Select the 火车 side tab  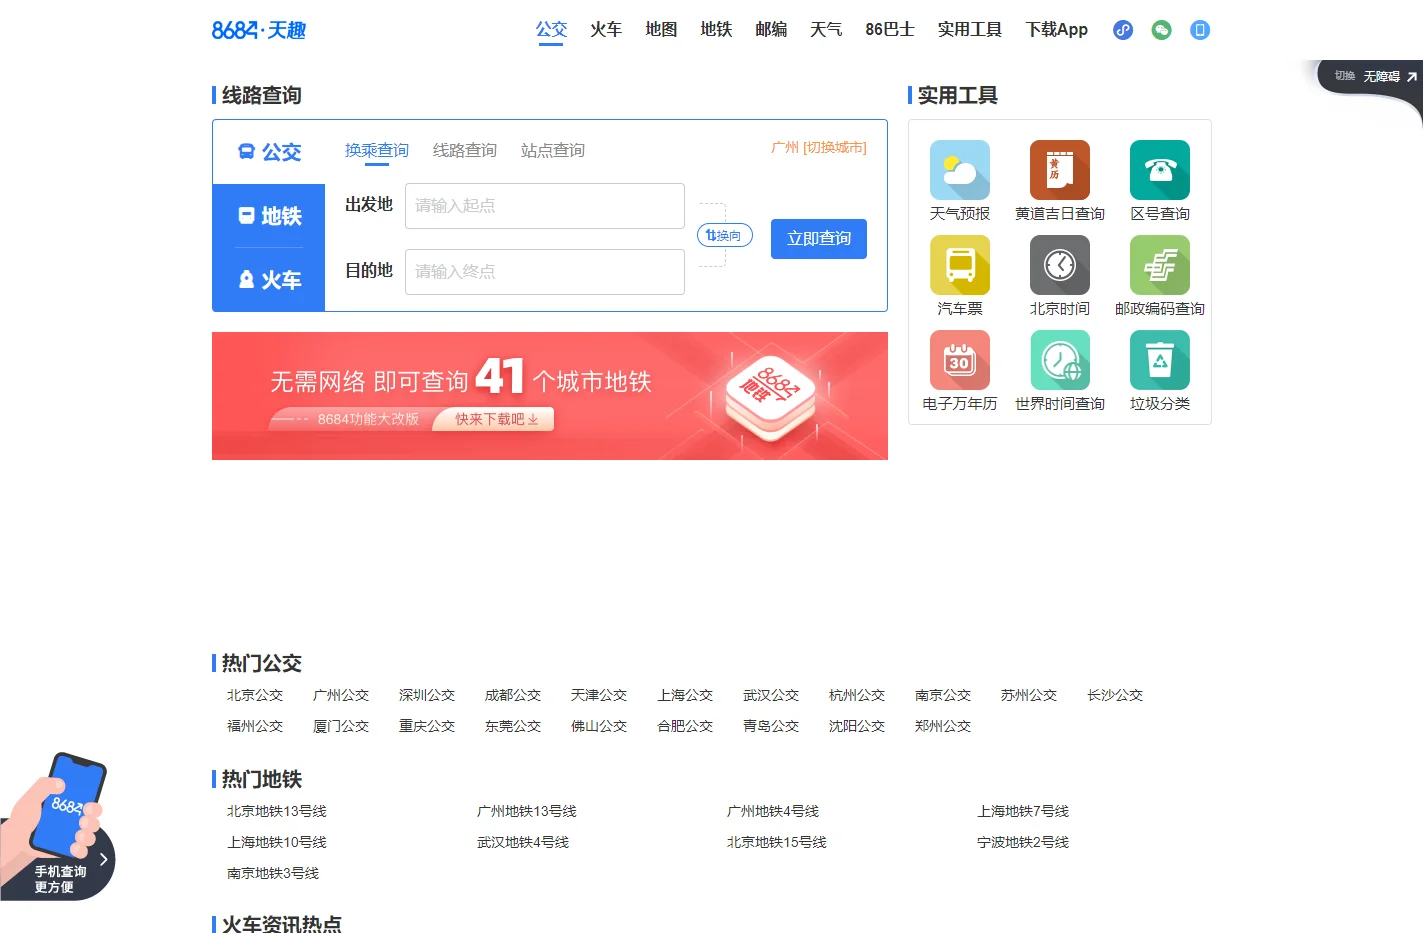(269, 280)
